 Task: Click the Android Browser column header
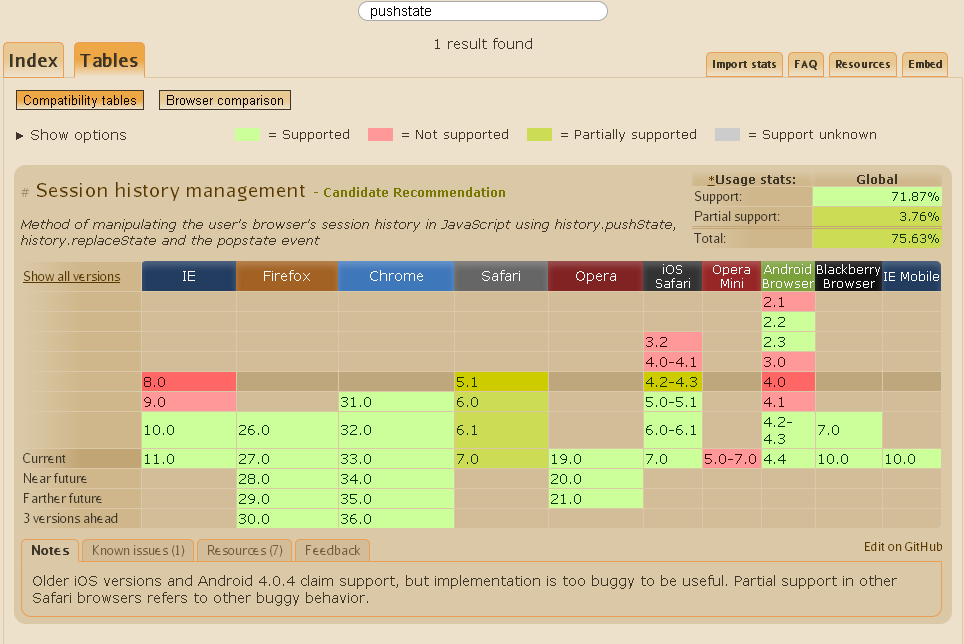click(x=788, y=276)
